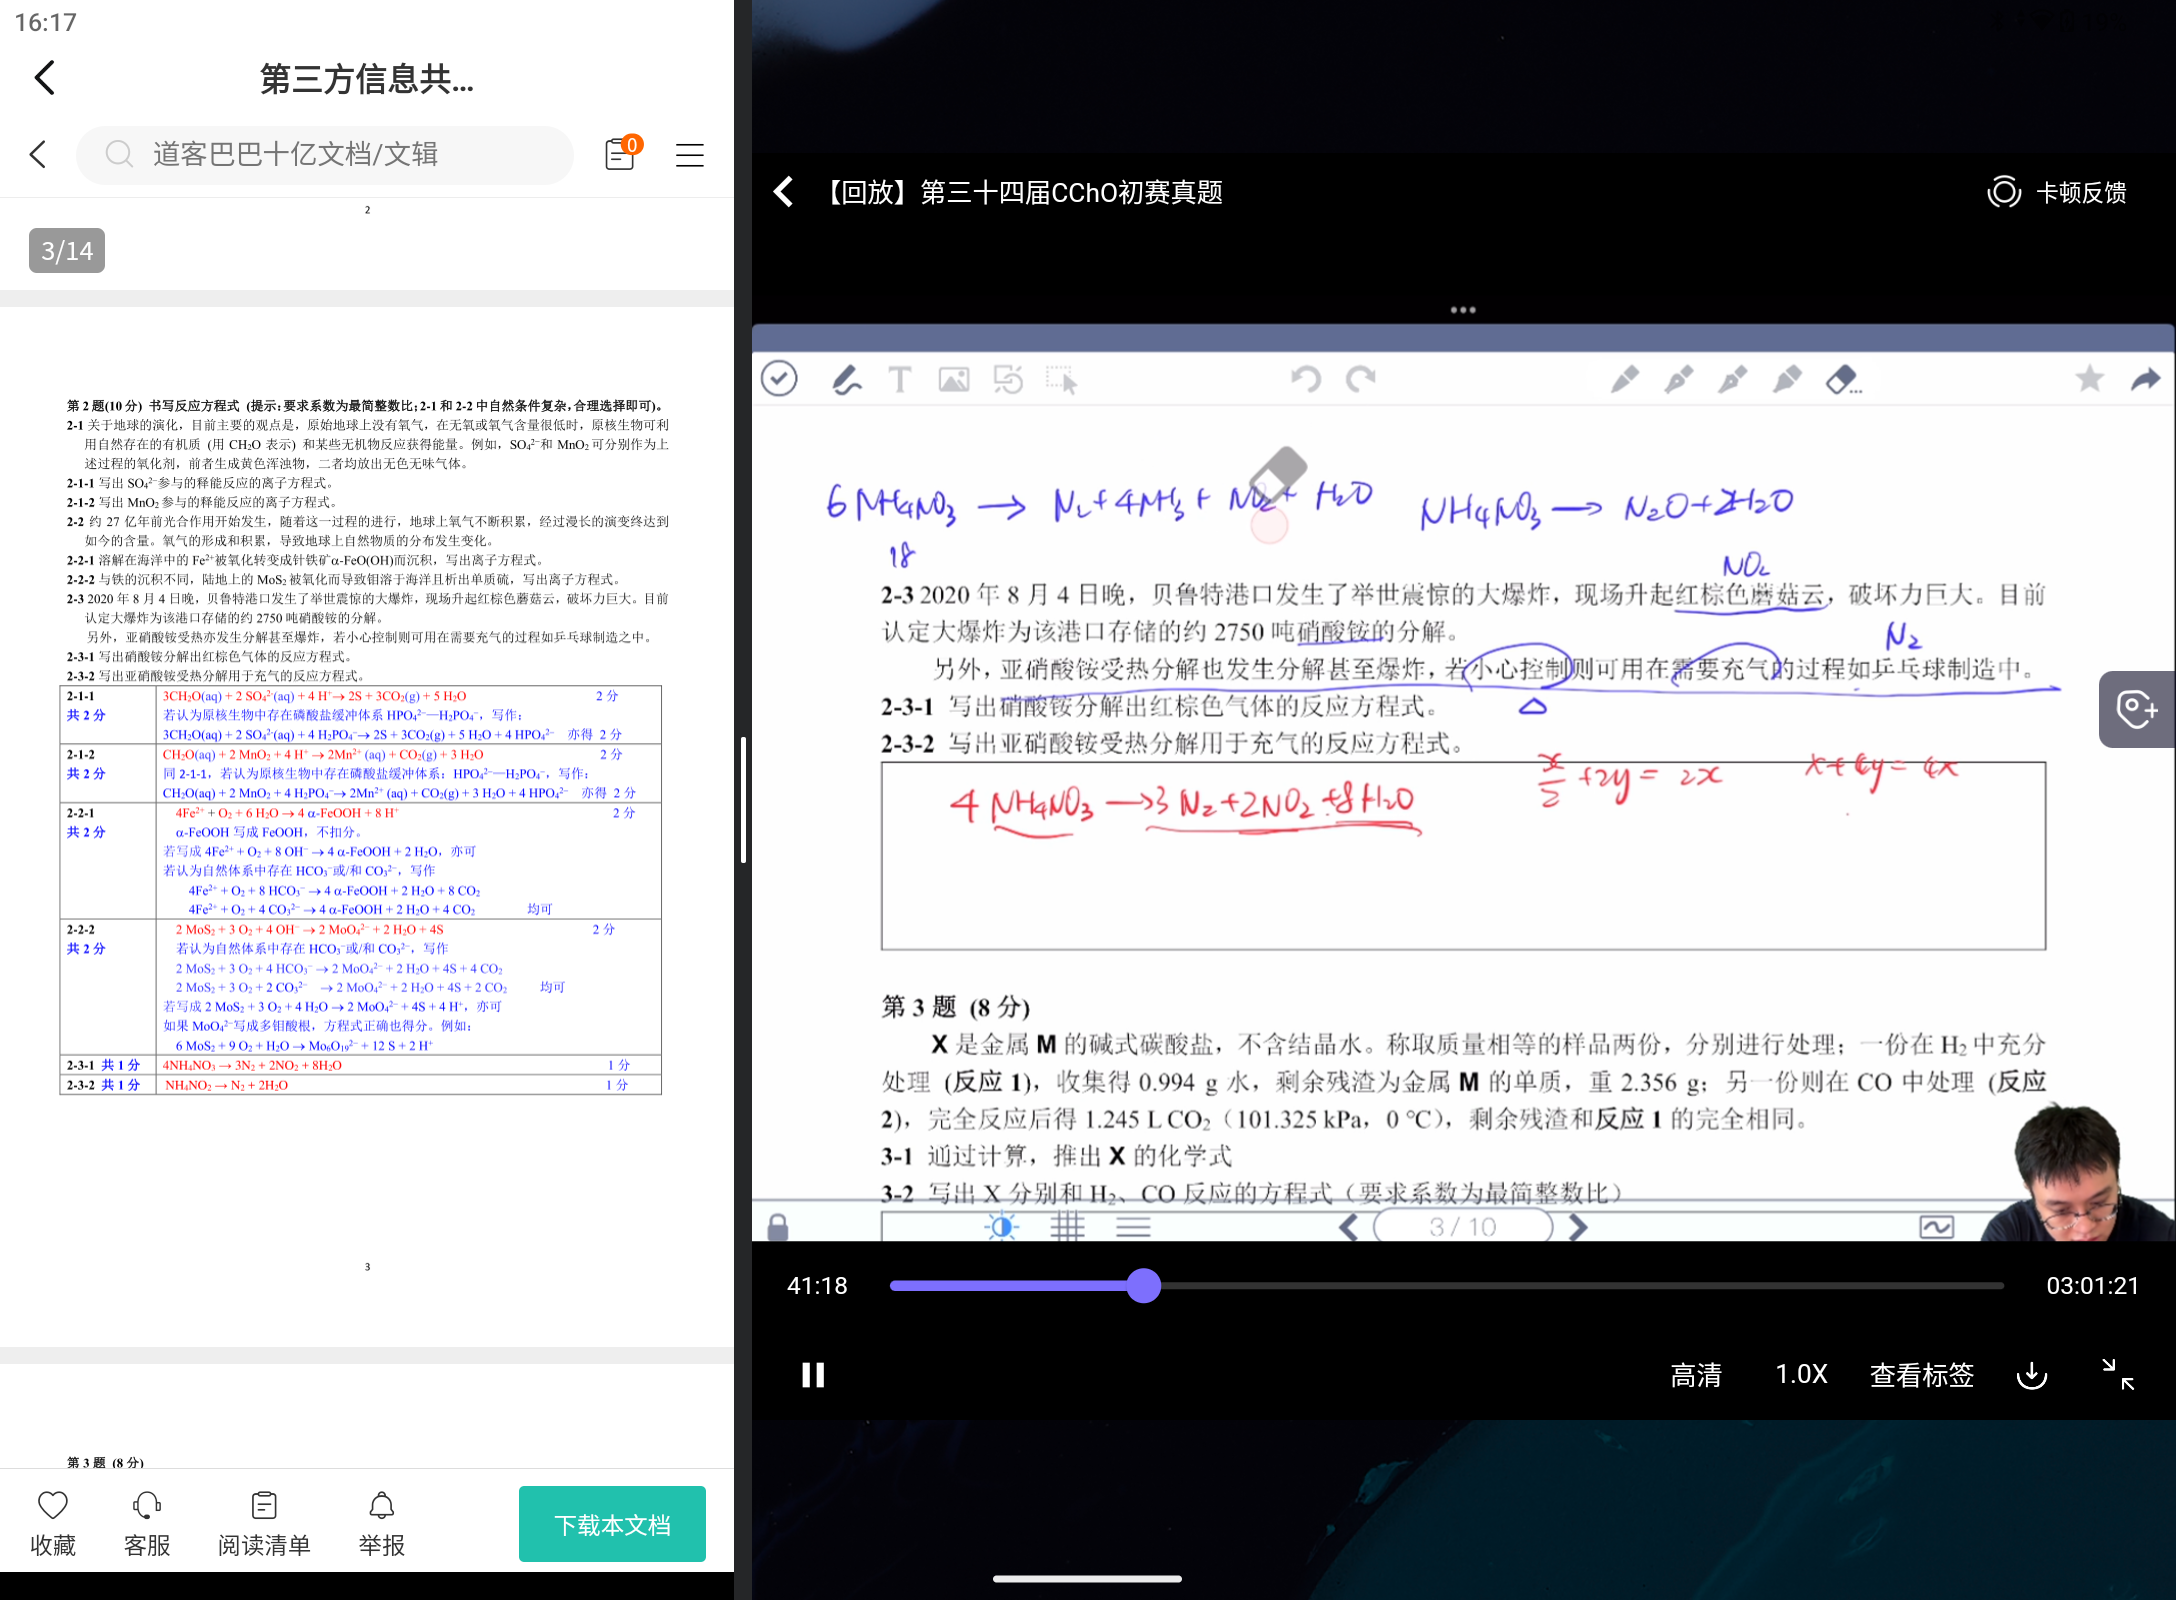Go to the previous note page
2176x1600 pixels.
[1349, 1227]
